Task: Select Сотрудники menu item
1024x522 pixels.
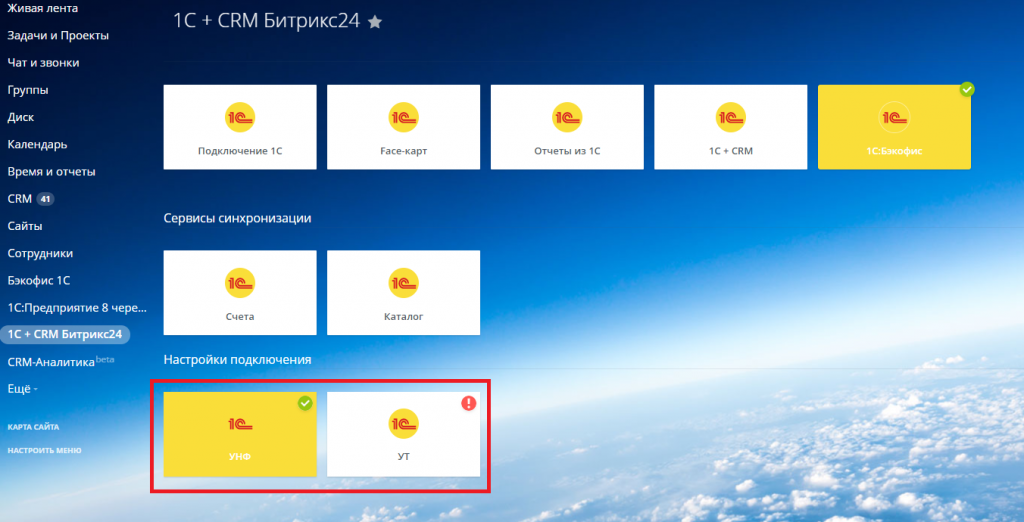Action: [40, 253]
